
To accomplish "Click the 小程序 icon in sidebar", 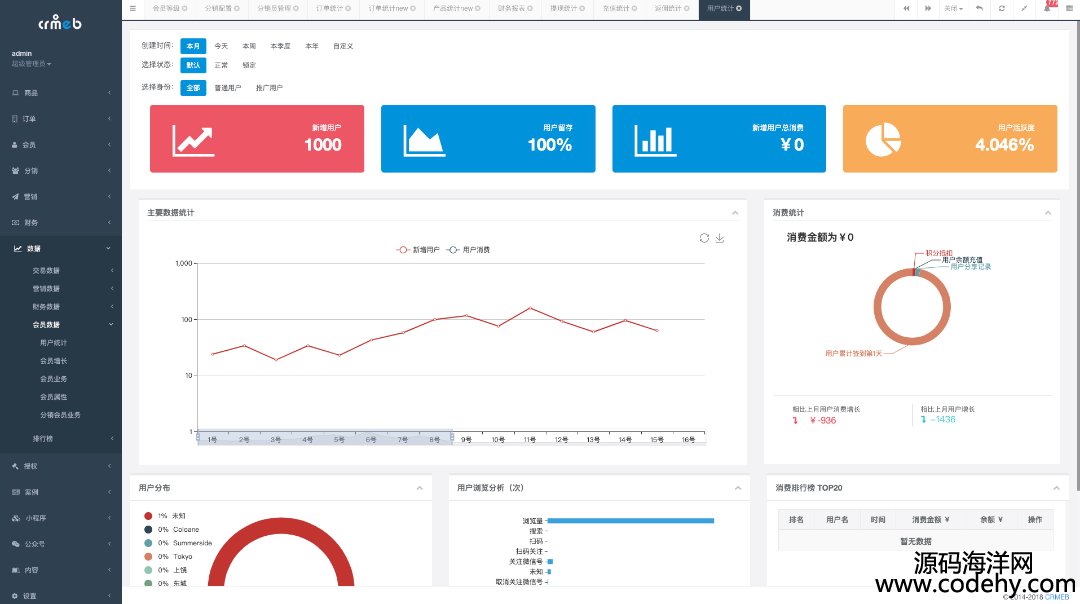I will pyautogui.click(x=15, y=518).
